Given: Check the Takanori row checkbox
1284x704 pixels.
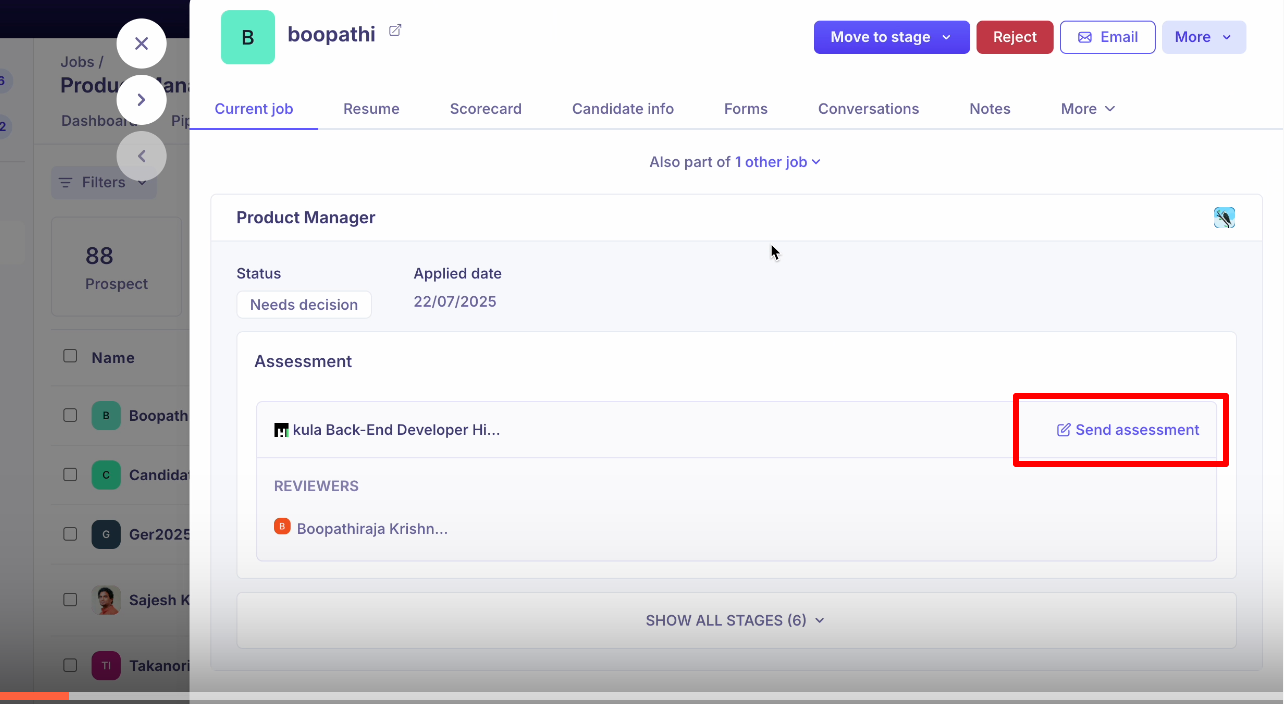Looking at the screenshot, I should [x=70, y=664].
